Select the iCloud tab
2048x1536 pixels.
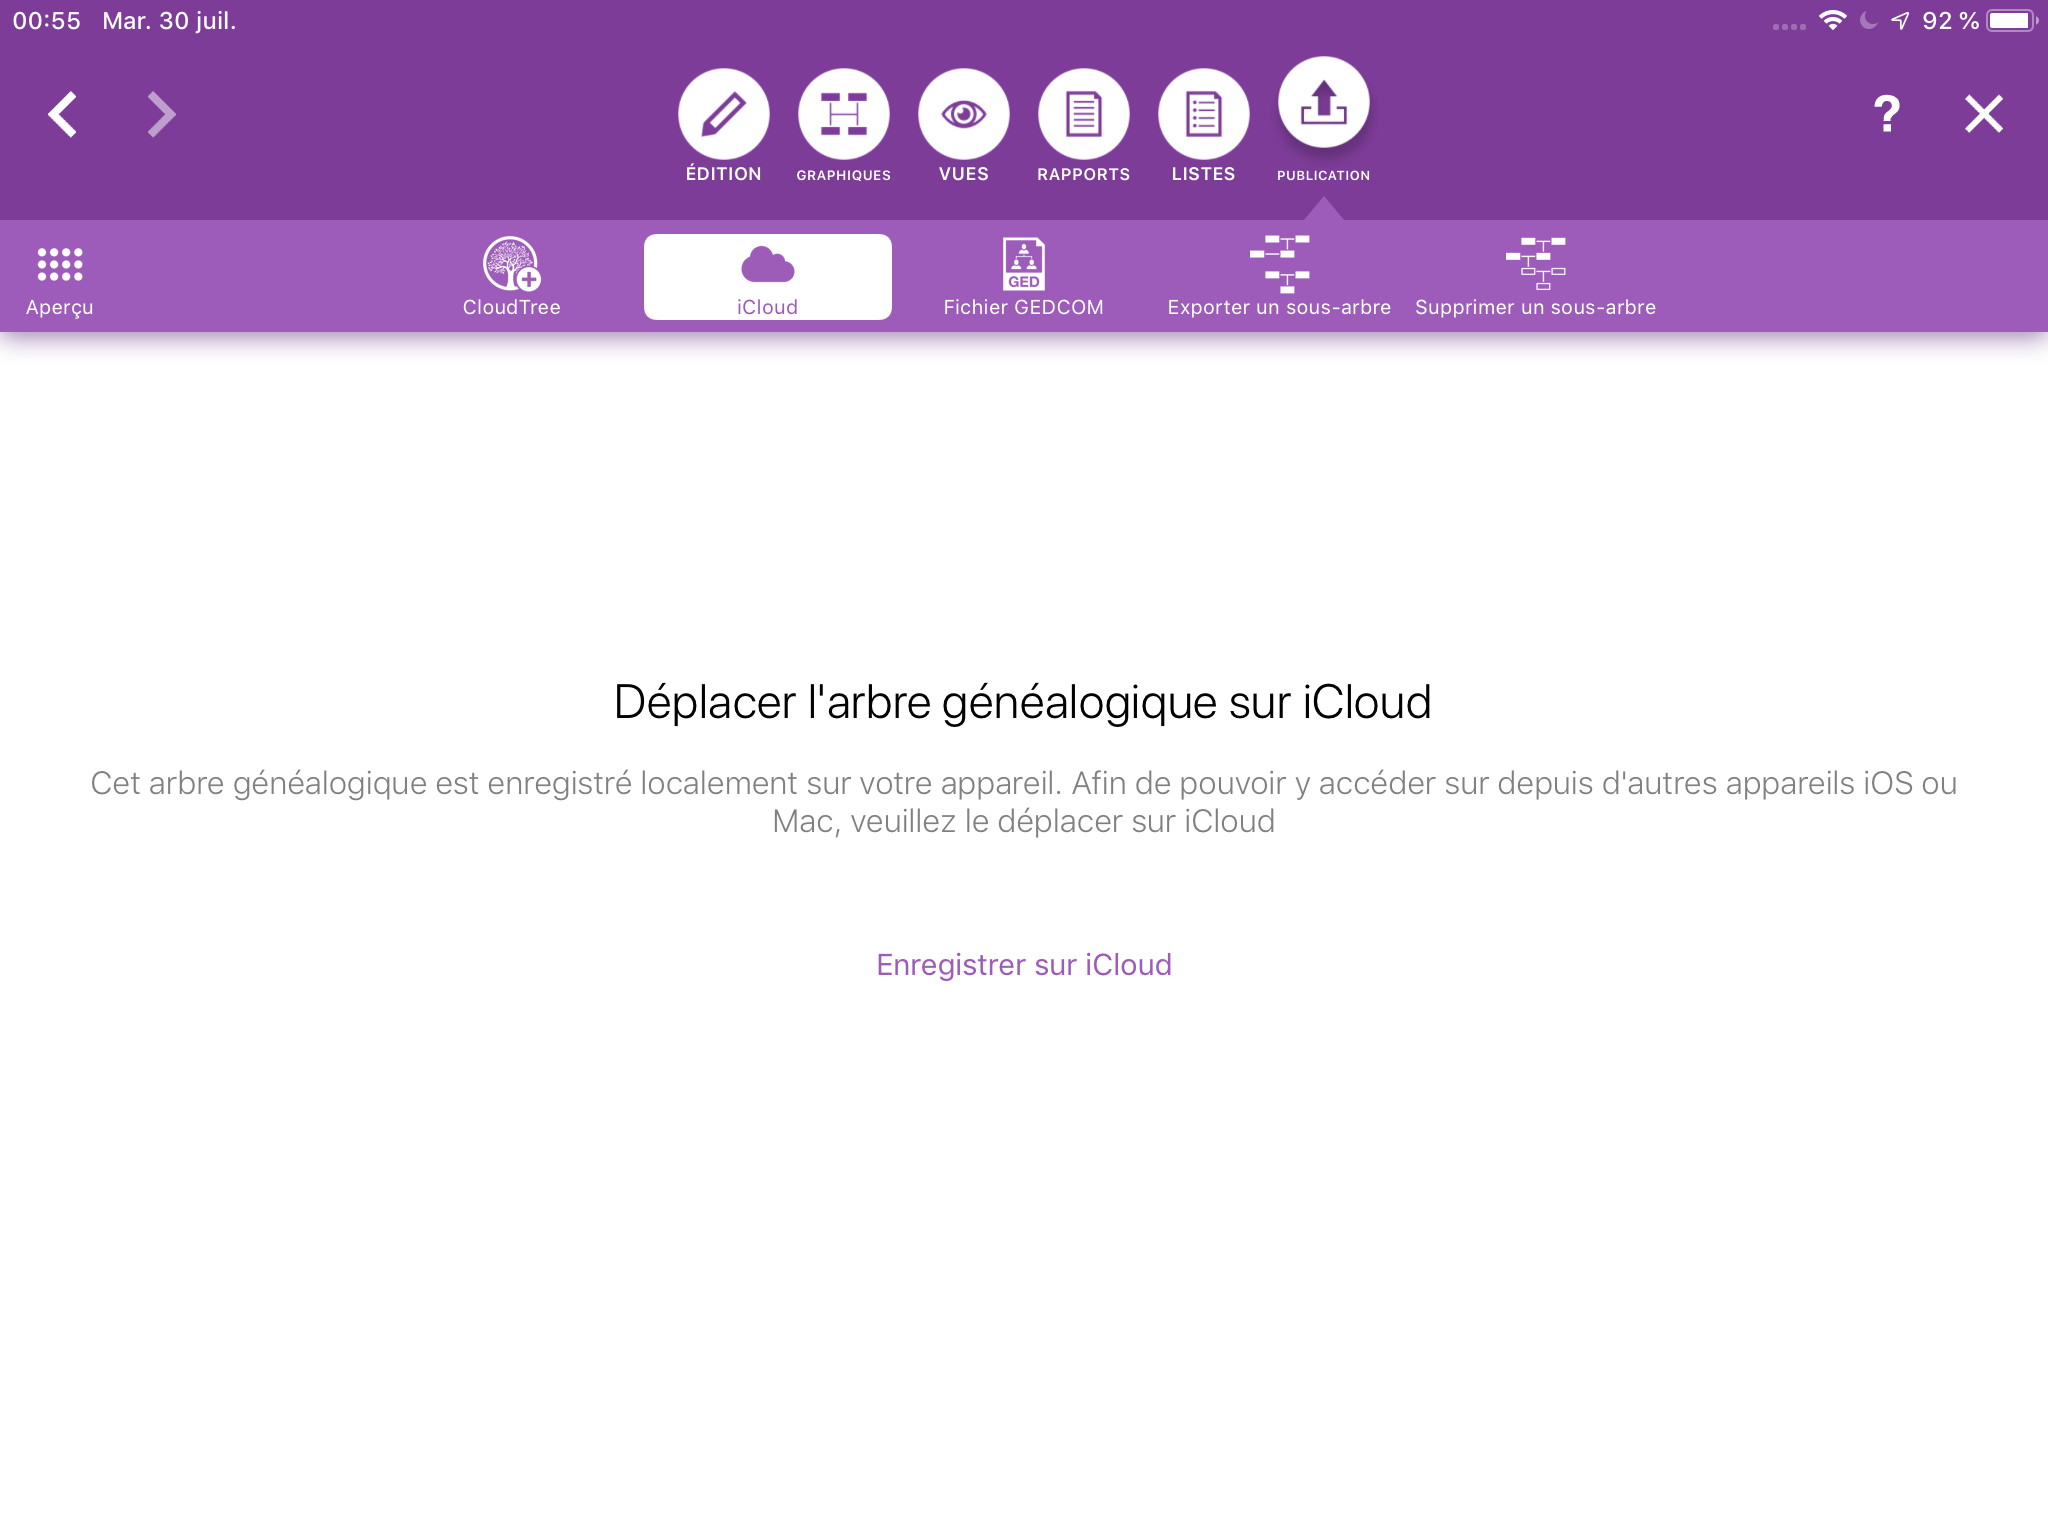click(x=768, y=277)
